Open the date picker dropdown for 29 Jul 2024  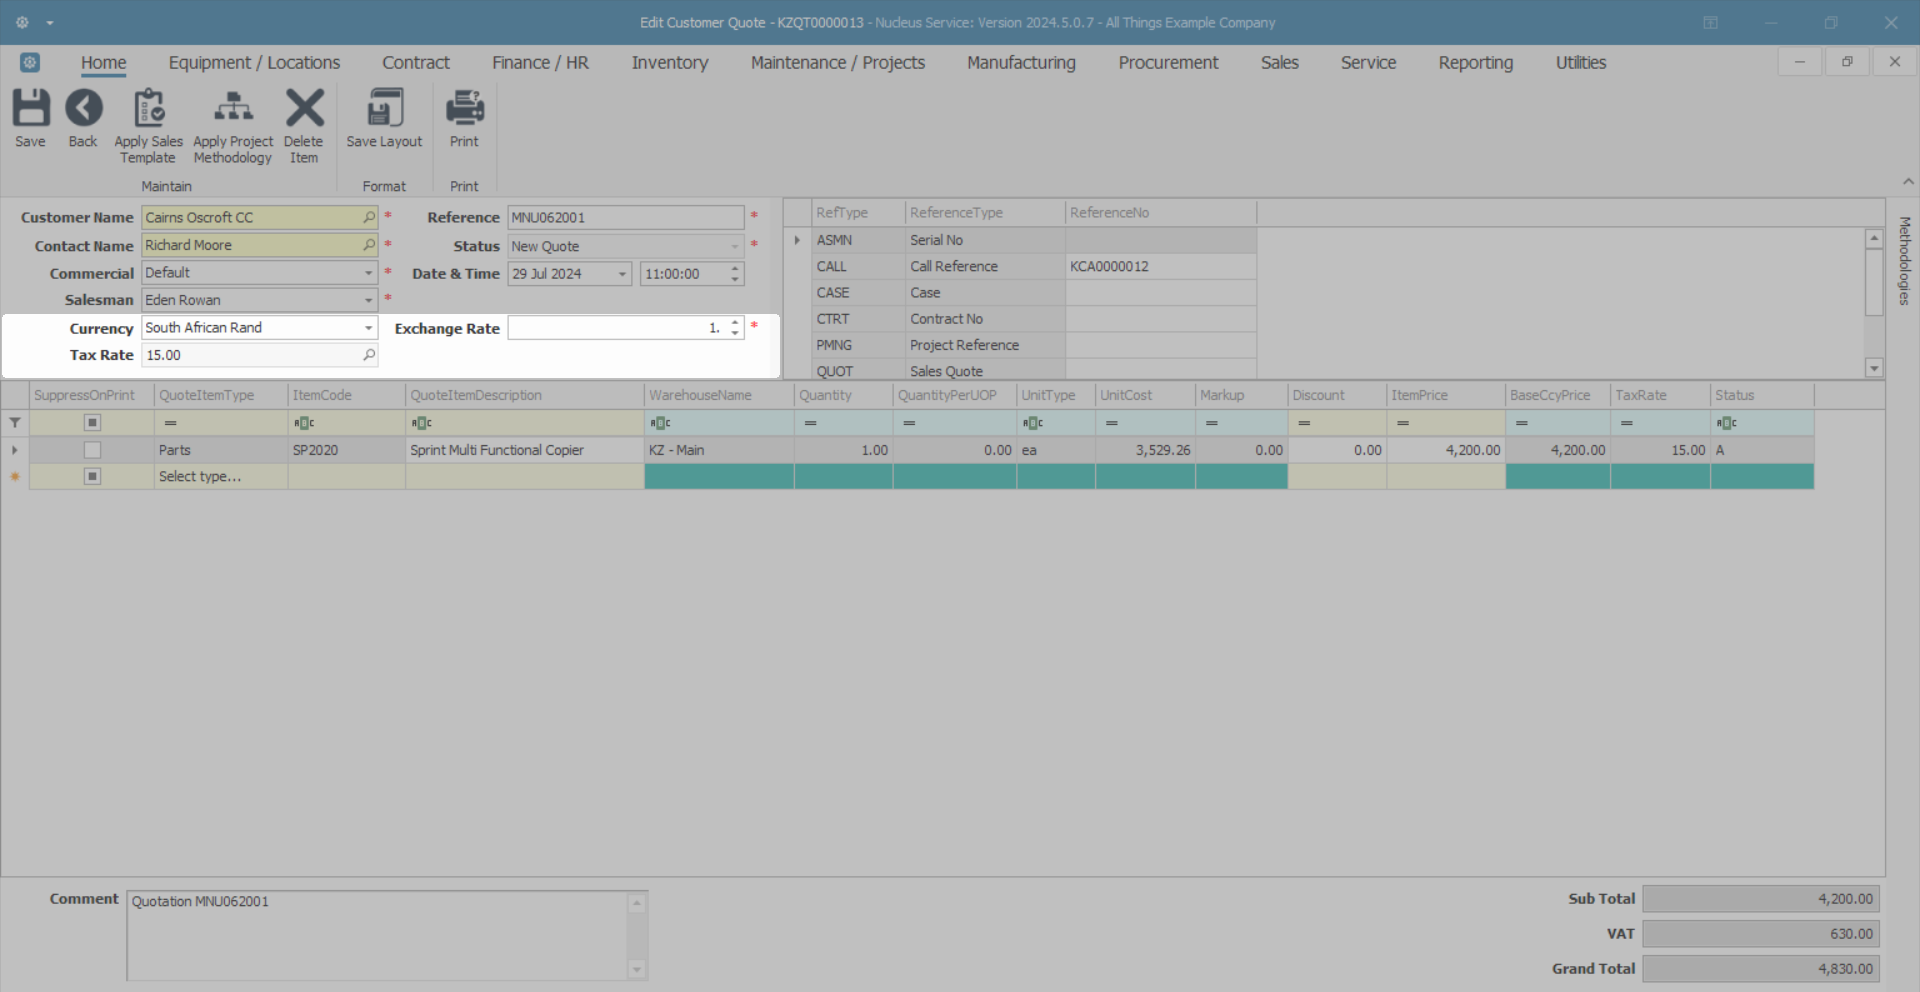(x=622, y=274)
